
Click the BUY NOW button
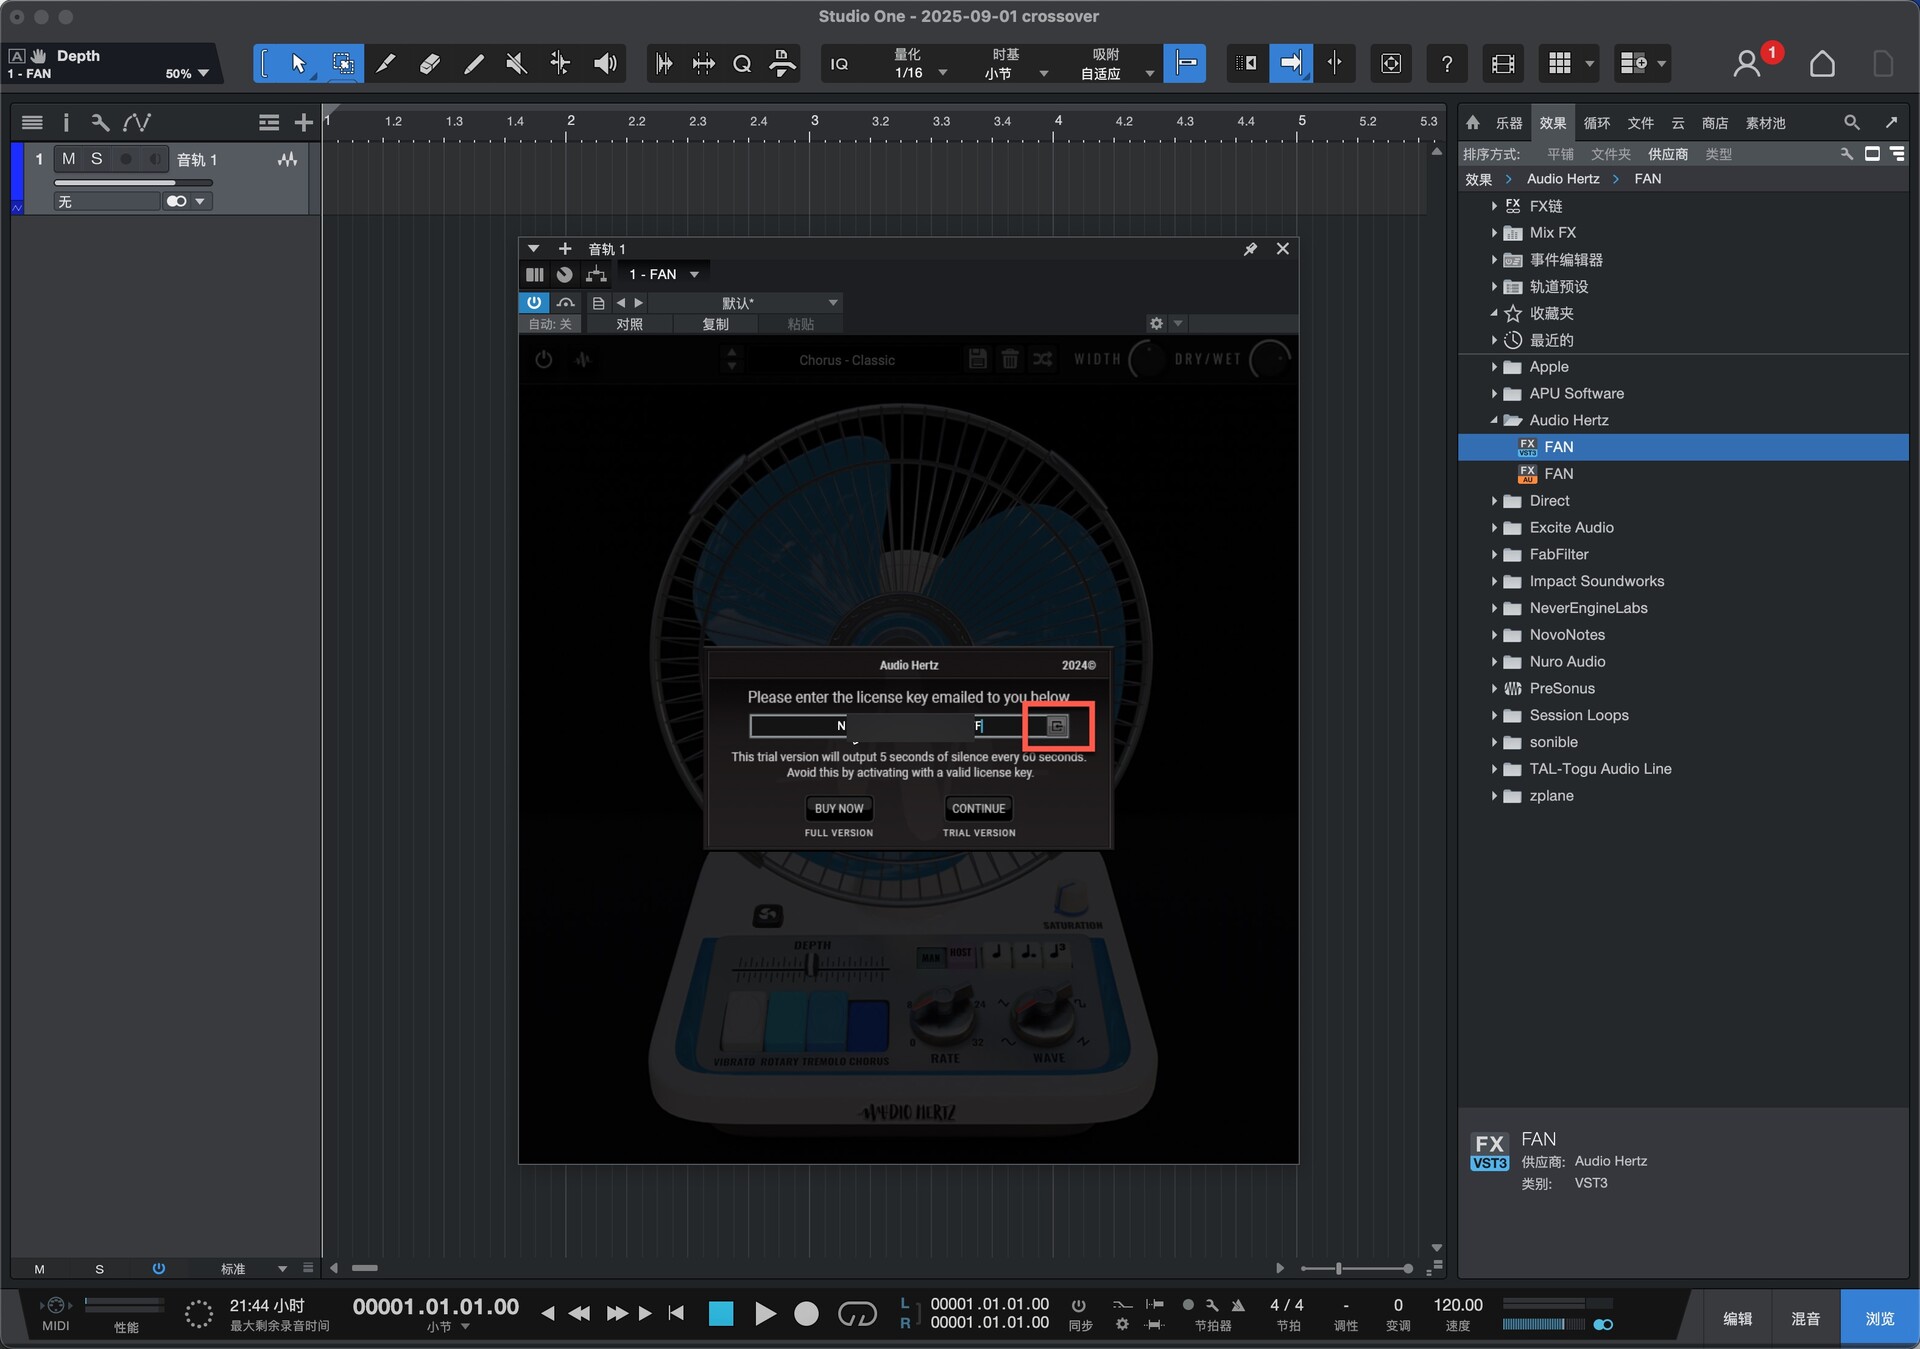(x=838, y=808)
